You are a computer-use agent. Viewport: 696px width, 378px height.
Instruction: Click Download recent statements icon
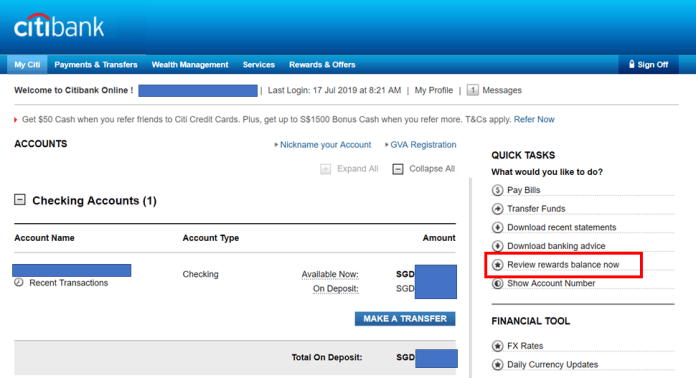498,227
